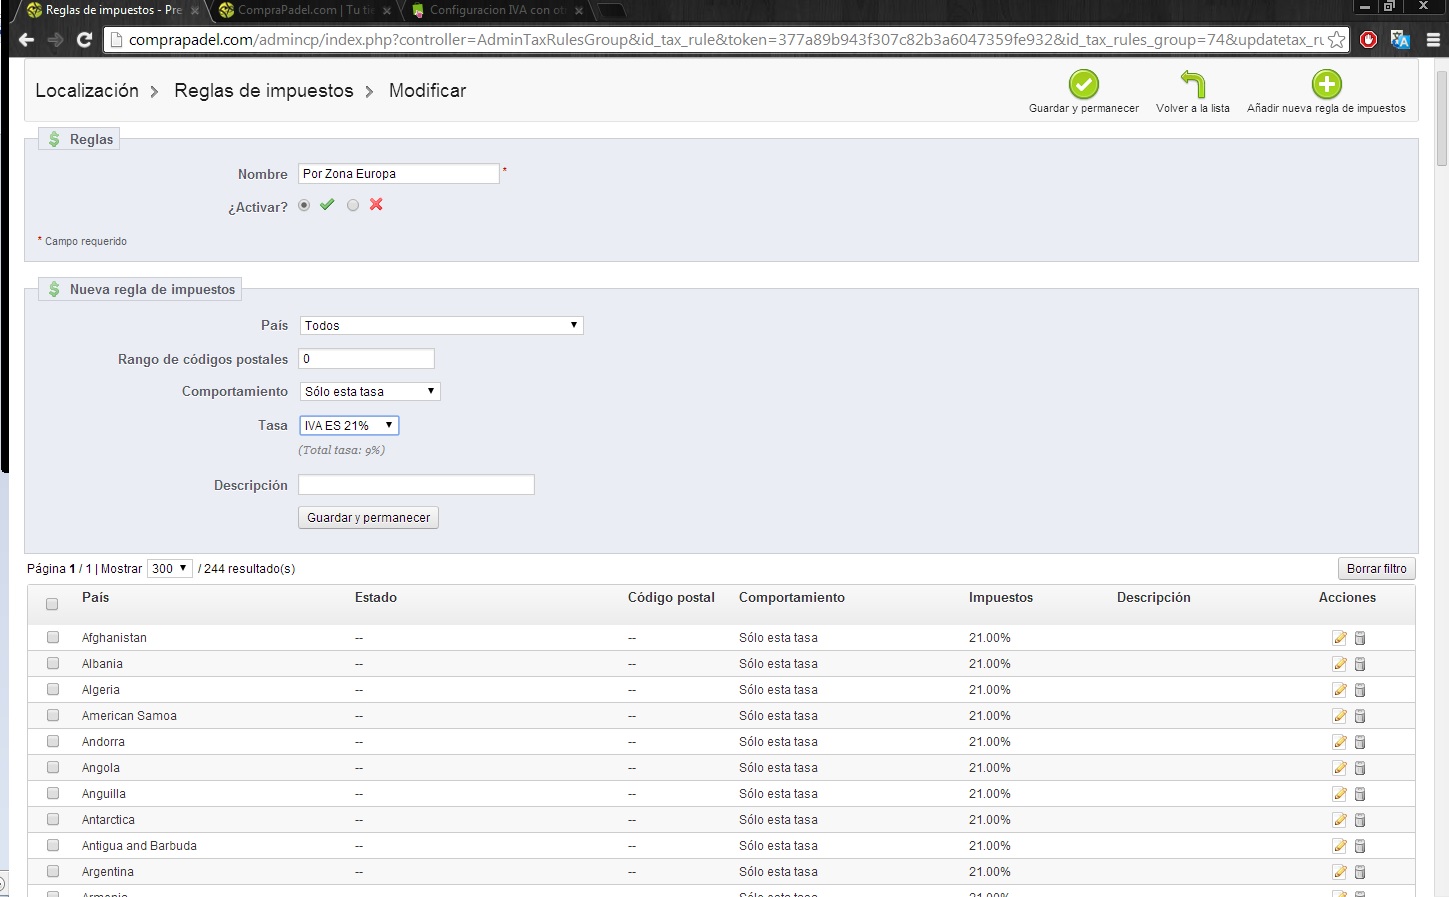1449x897 pixels.
Task: Check the Andorra row checkbox
Action: [53, 741]
